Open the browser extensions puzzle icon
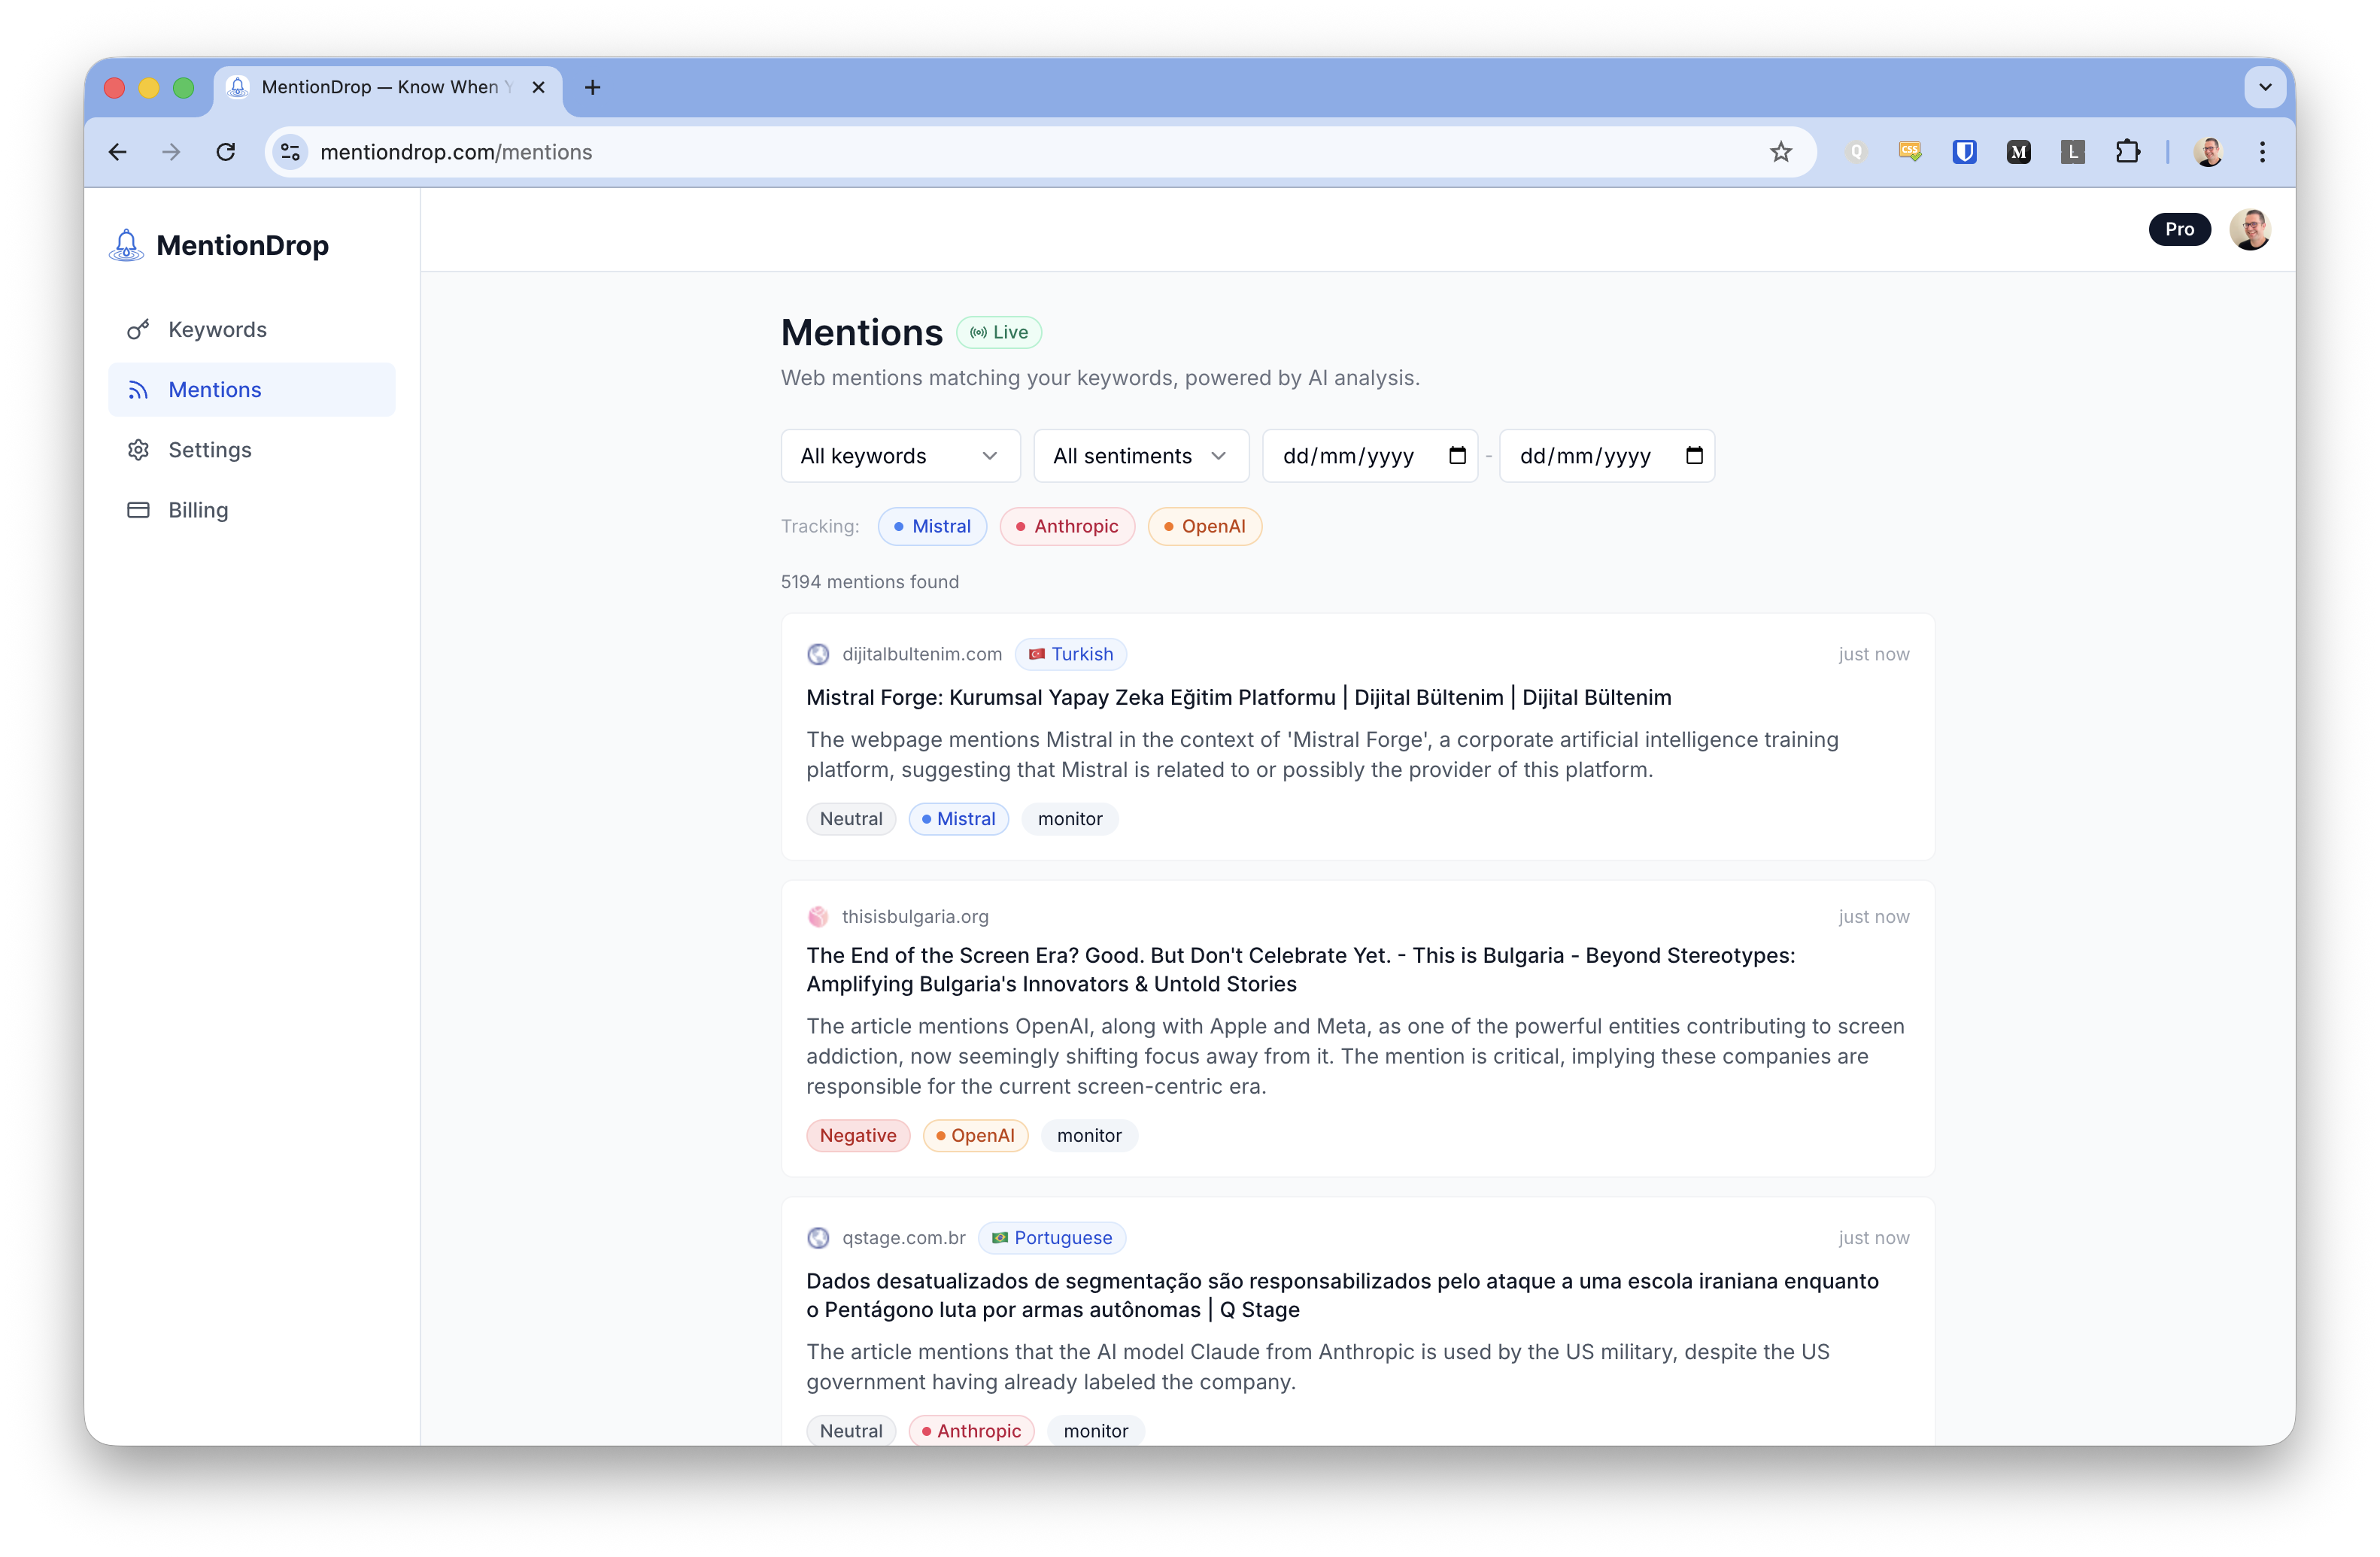 click(2128, 152)
